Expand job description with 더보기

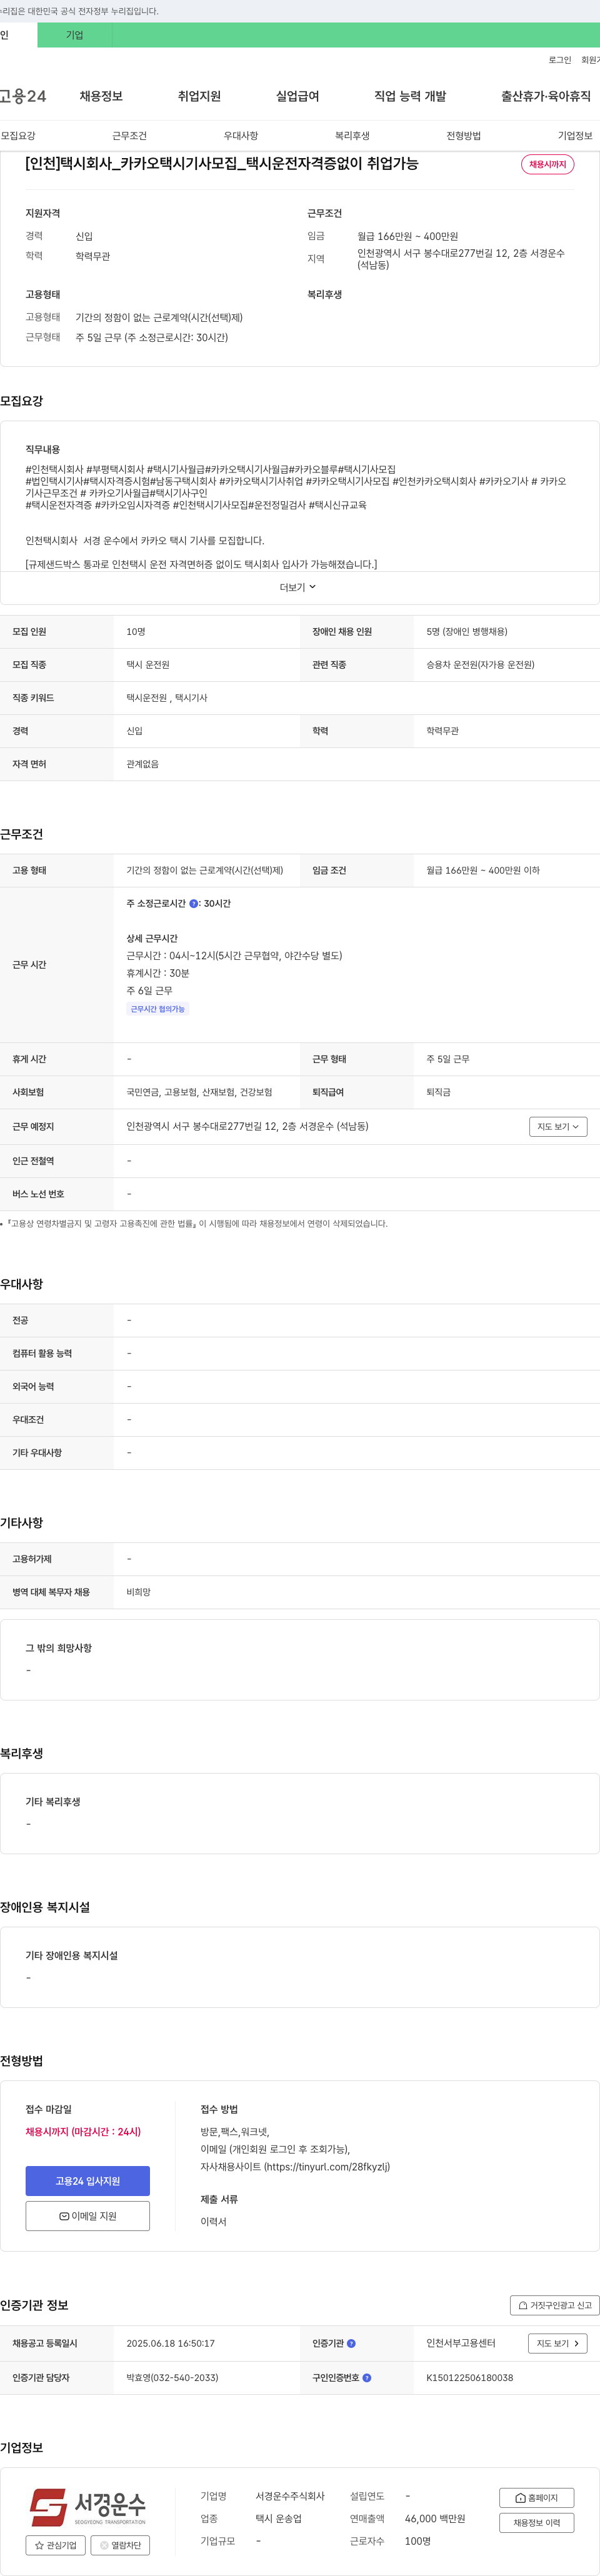[x=298, y=587]
